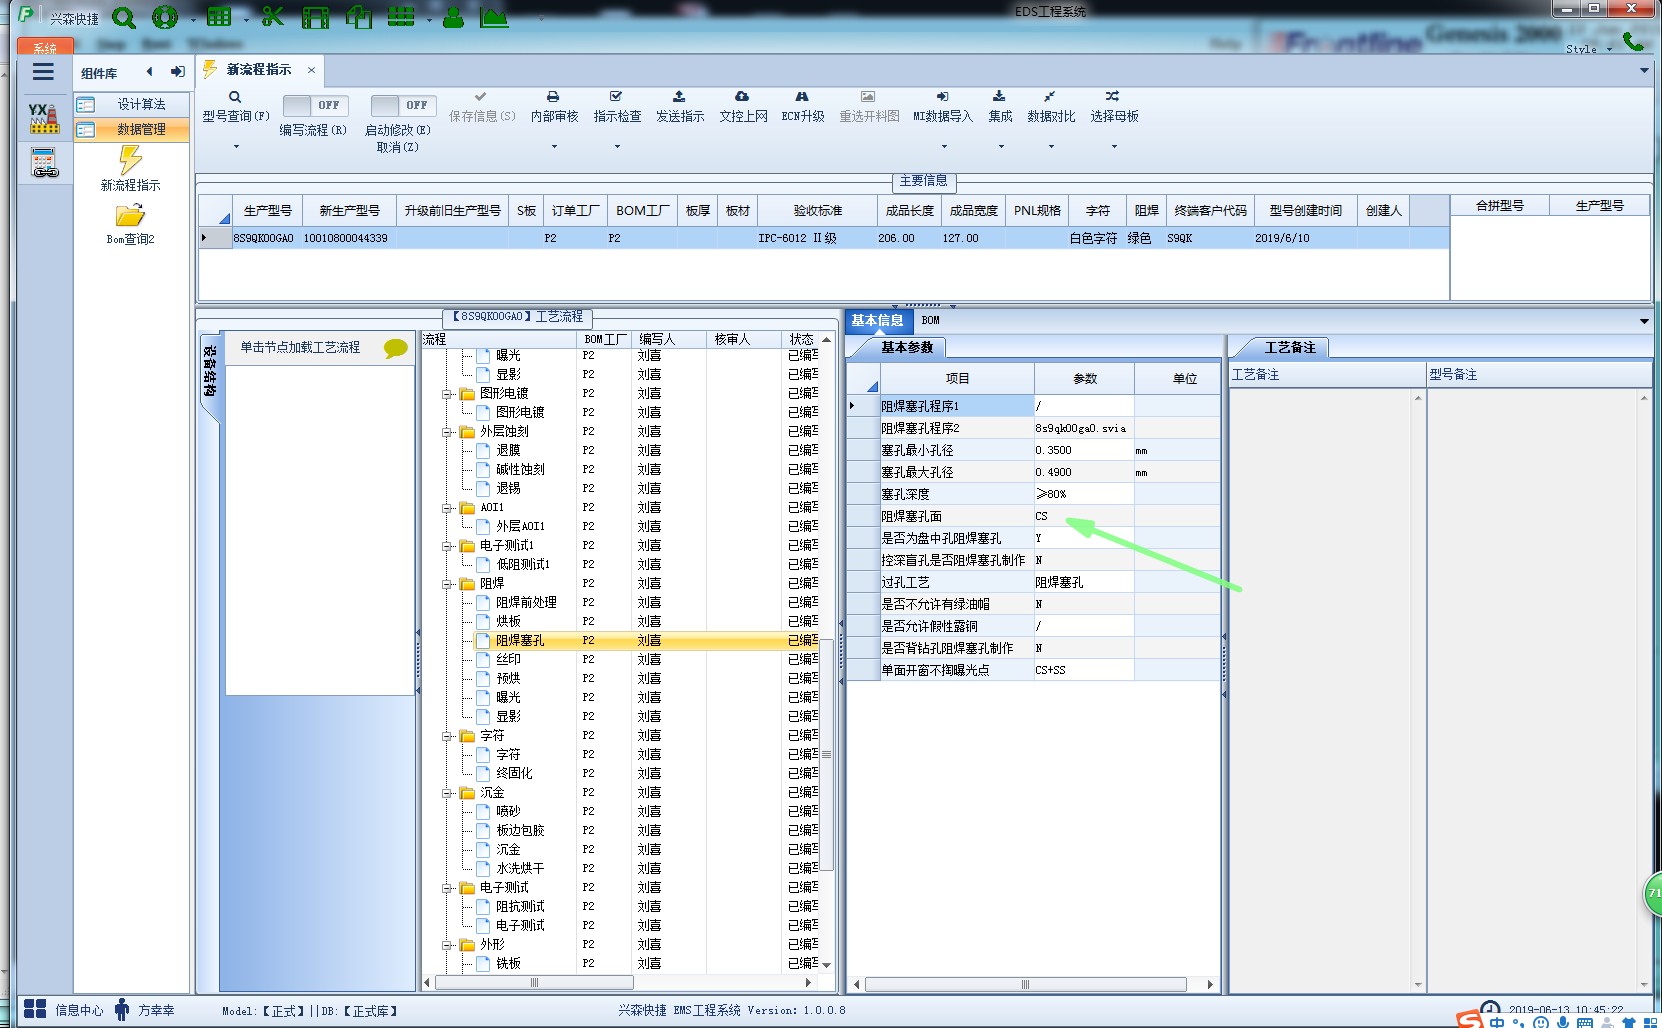
Task: Click the yellow speech bubble icon
Action: pos(396,348)
